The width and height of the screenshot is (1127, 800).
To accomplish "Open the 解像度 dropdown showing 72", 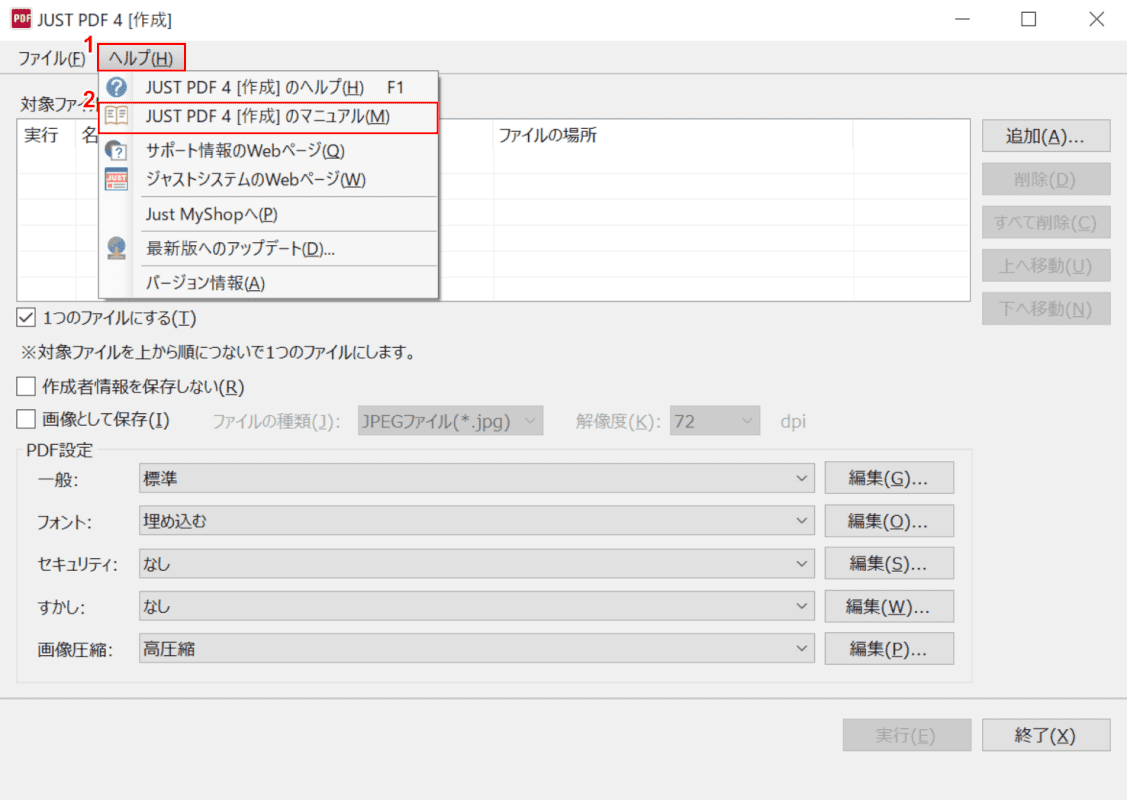I will [714, 421].
